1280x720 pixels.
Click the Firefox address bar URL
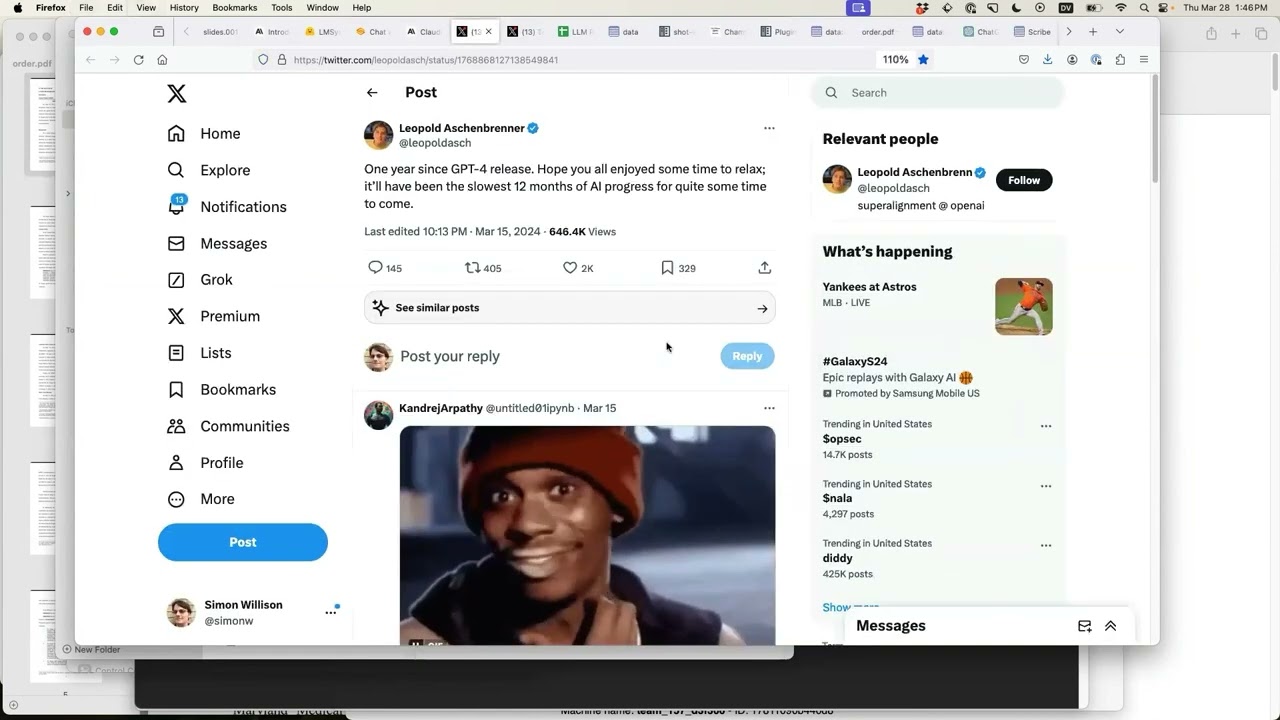coord(426,60)
